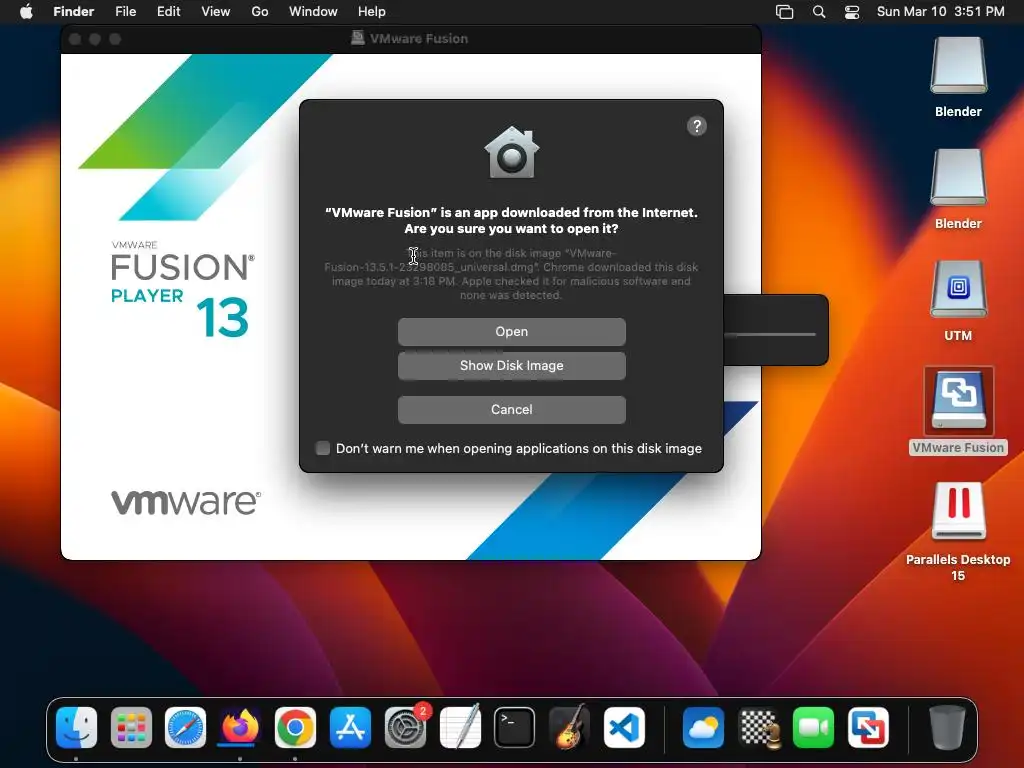Open the Go menu

pyautogui.click(x=260, y=12)
